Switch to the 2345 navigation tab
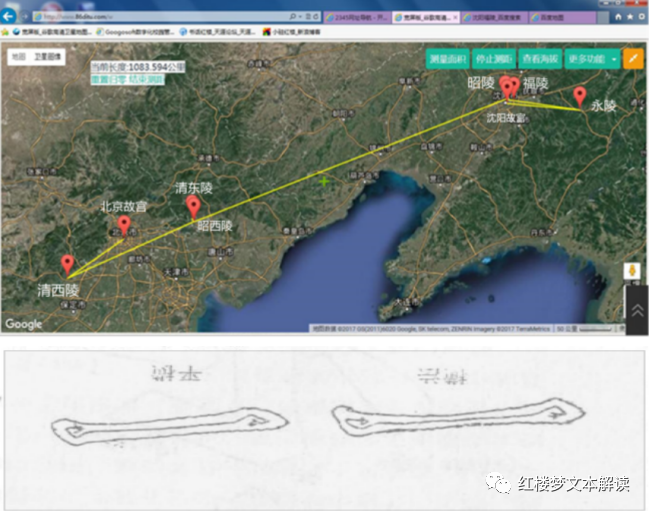Viewport: 650px width, 512px height. (x=357, y=17)
